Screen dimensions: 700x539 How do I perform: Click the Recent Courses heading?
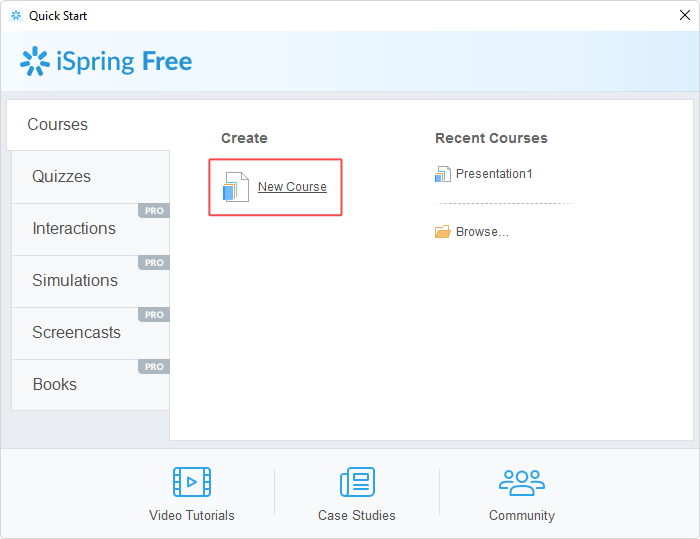(492, 138)
